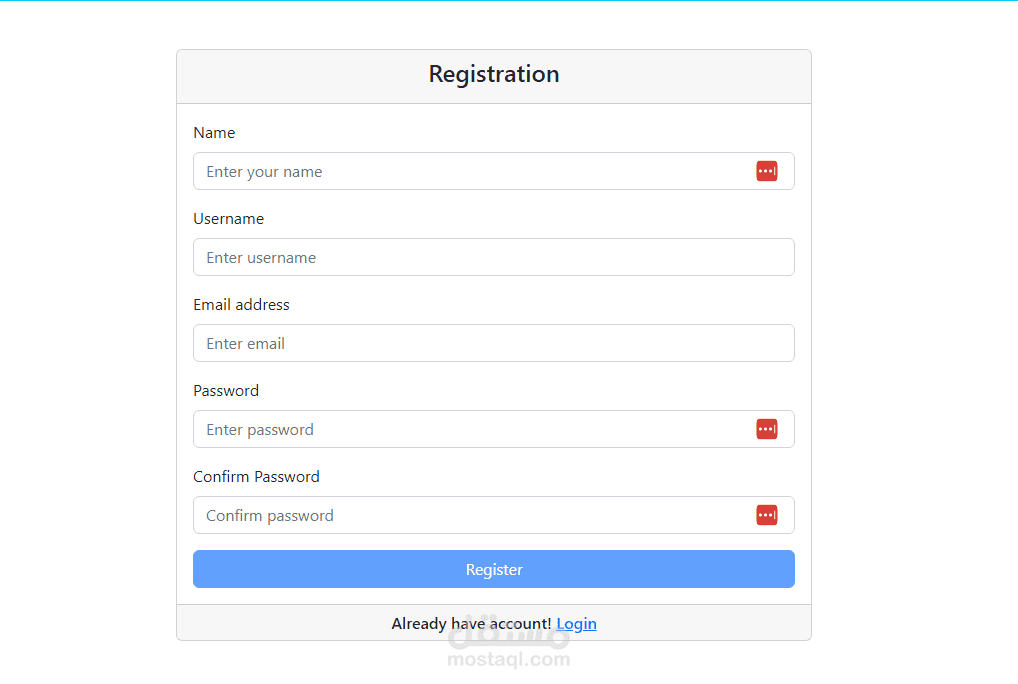Open password manager icon in Confirm Password field

point(767,515)
